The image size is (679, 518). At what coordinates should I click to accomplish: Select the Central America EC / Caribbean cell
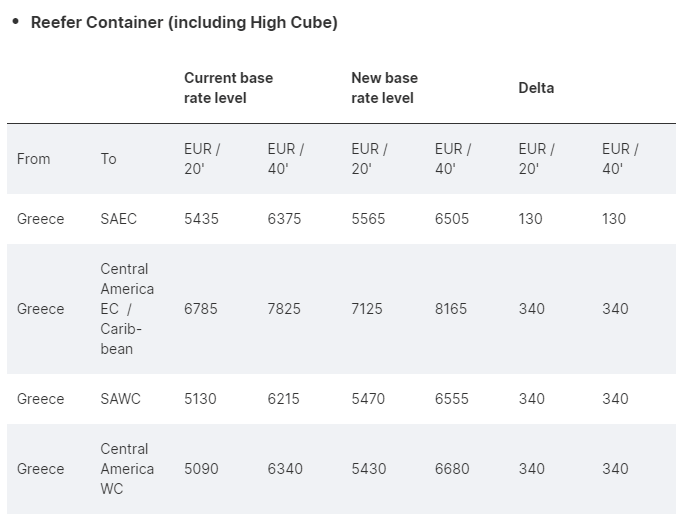(126, 309)
